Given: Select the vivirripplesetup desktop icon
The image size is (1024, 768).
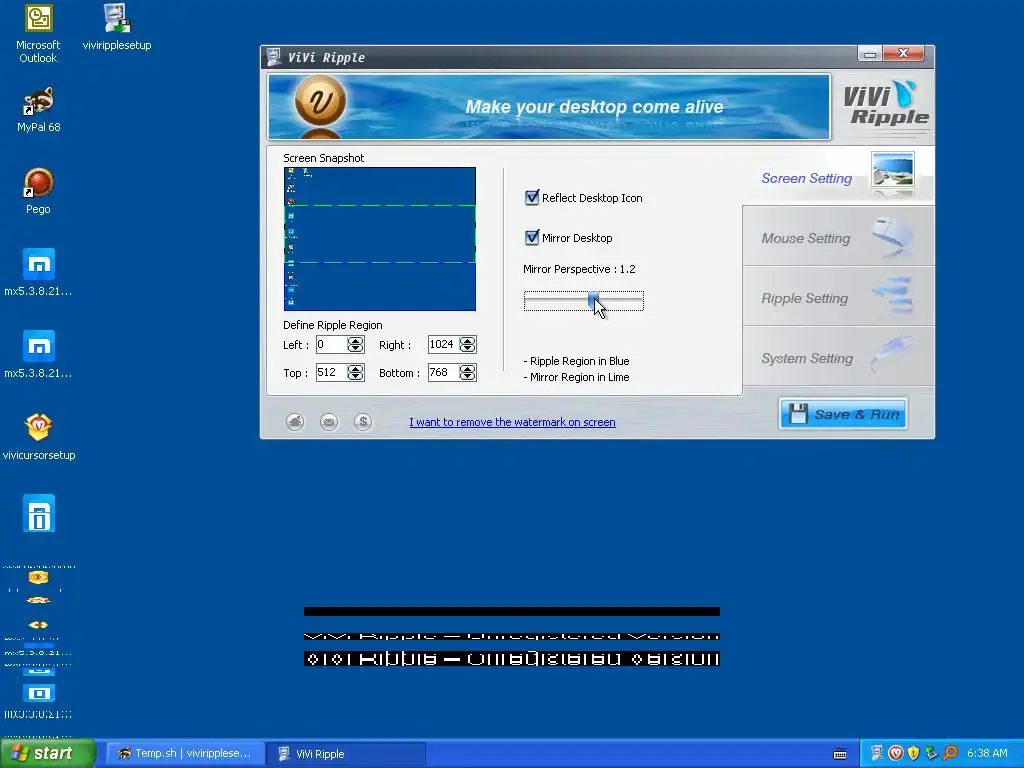Looking at the screenshot, I should [117, 27].
